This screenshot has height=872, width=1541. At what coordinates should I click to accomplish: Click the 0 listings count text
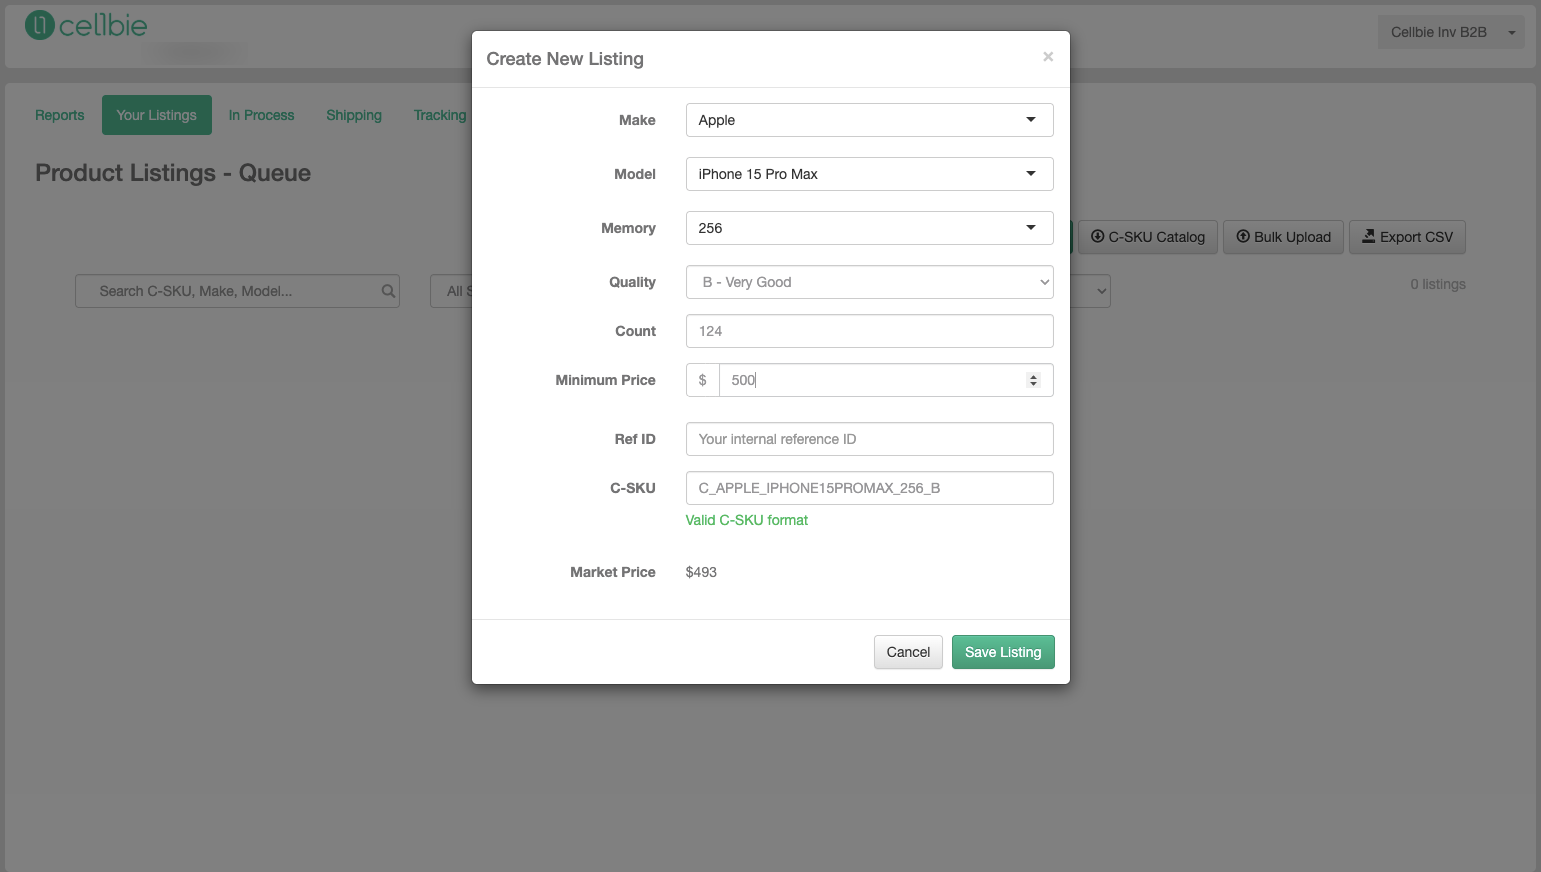coord(1438,284)
